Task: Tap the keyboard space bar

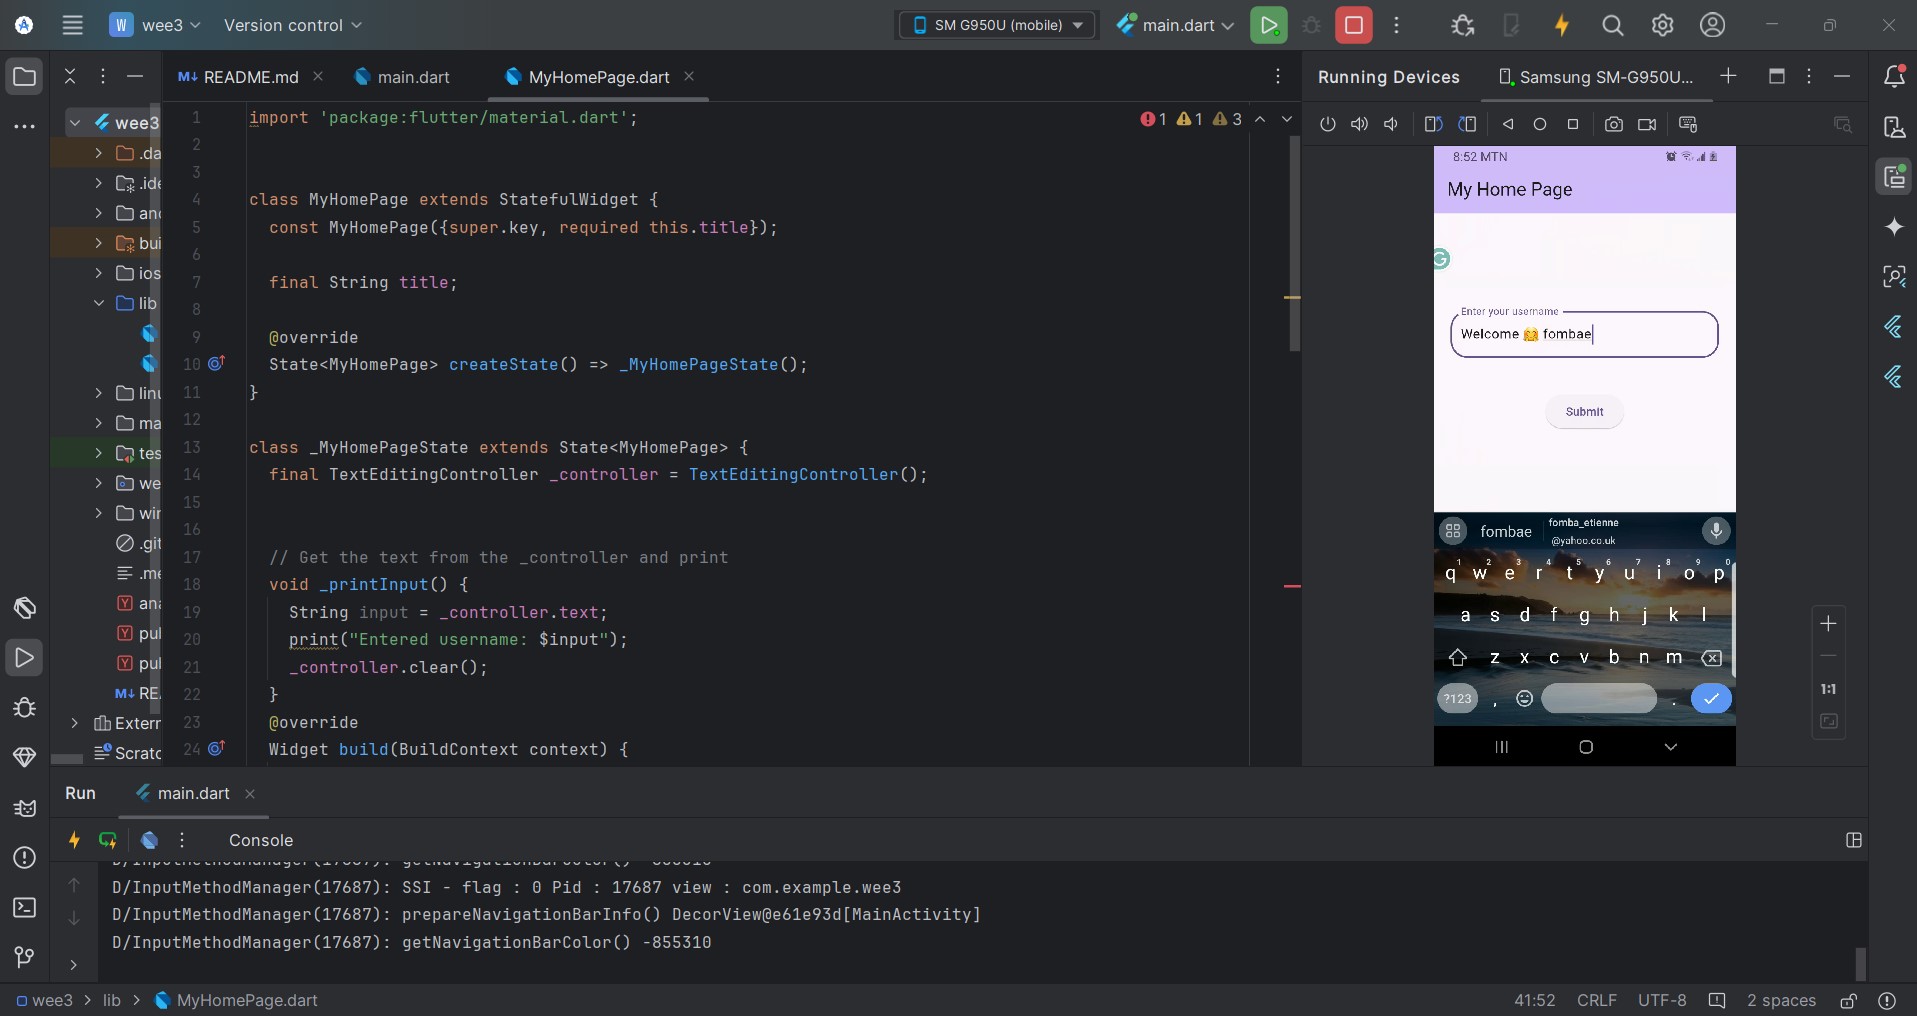Action: (x=1598, y=699)
